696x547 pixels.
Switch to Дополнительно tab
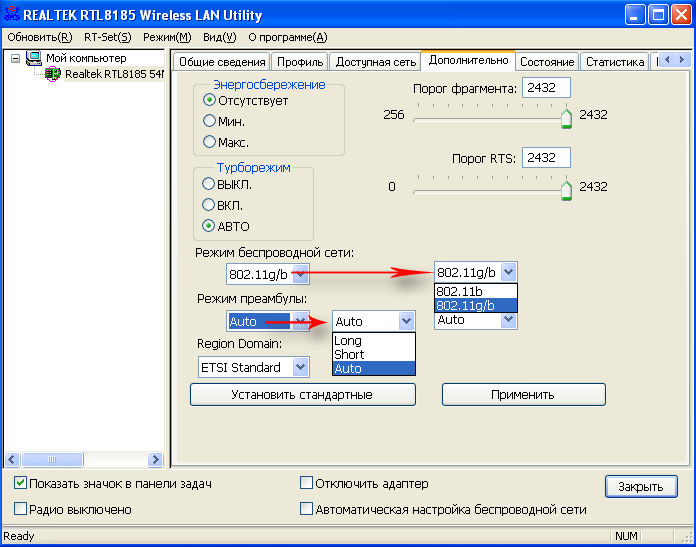point(468,60)
